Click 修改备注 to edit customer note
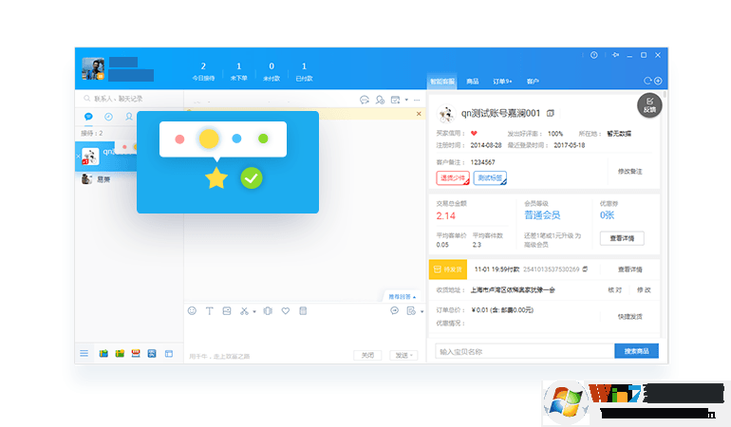 630,172
